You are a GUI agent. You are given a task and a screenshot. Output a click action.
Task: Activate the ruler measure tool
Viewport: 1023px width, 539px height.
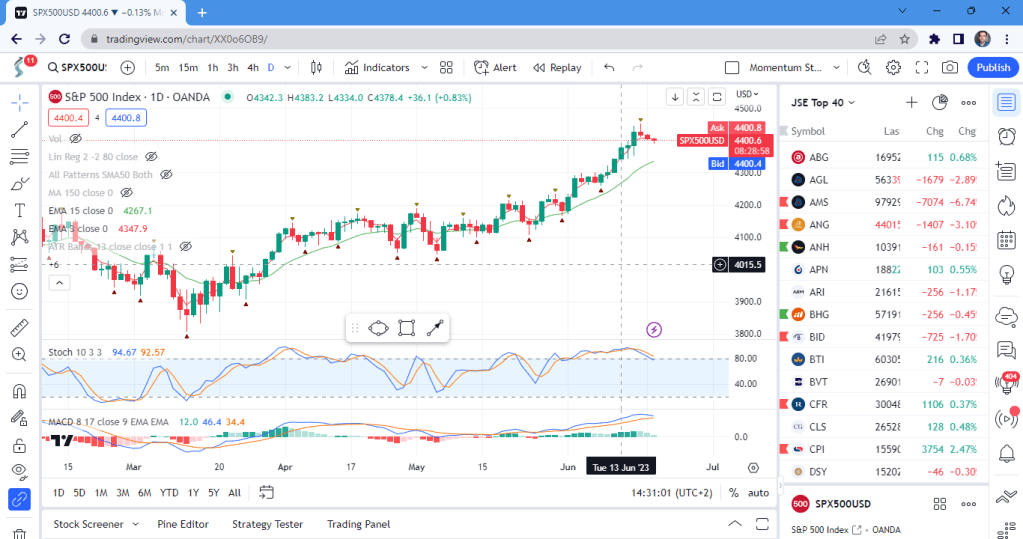point(19,327)
